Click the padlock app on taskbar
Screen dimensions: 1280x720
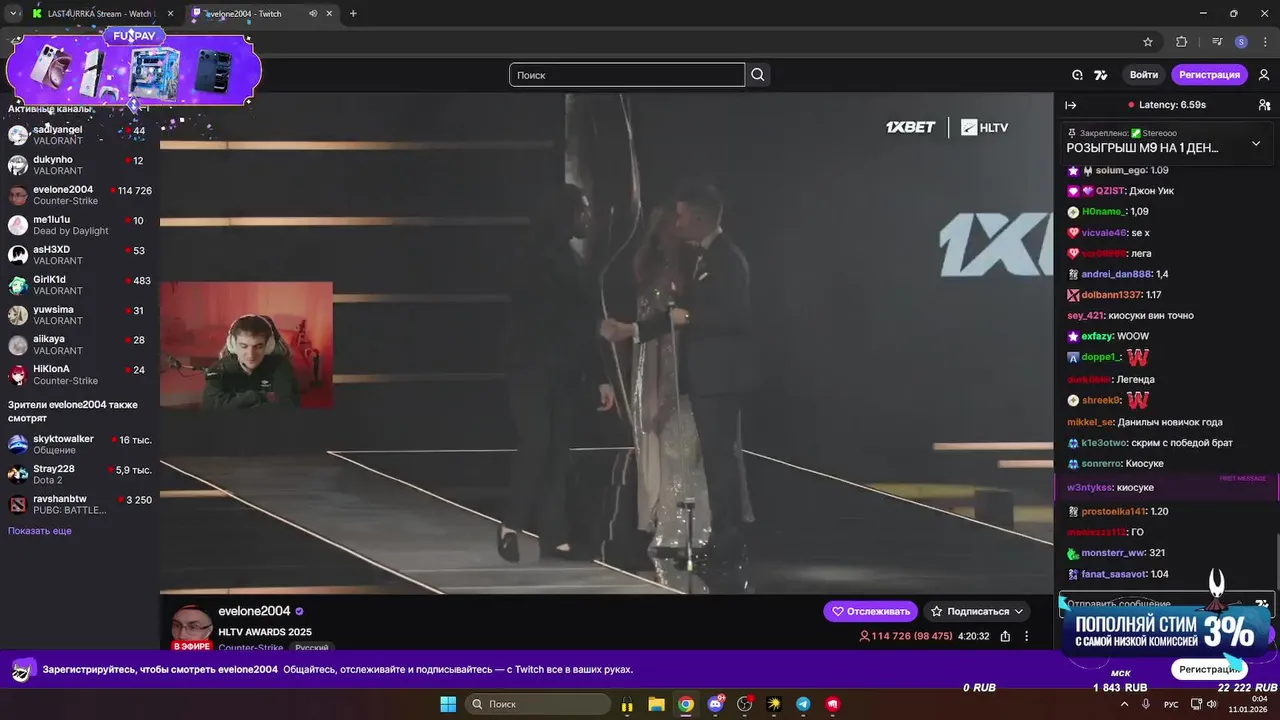pos(627,704)
